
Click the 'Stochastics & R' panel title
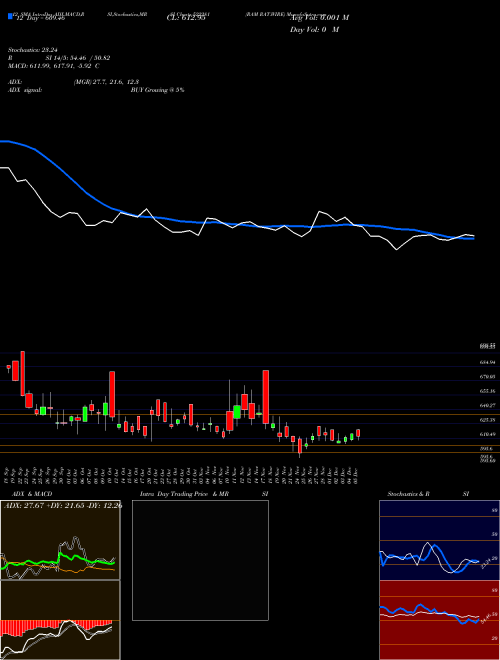pos(408,494)
